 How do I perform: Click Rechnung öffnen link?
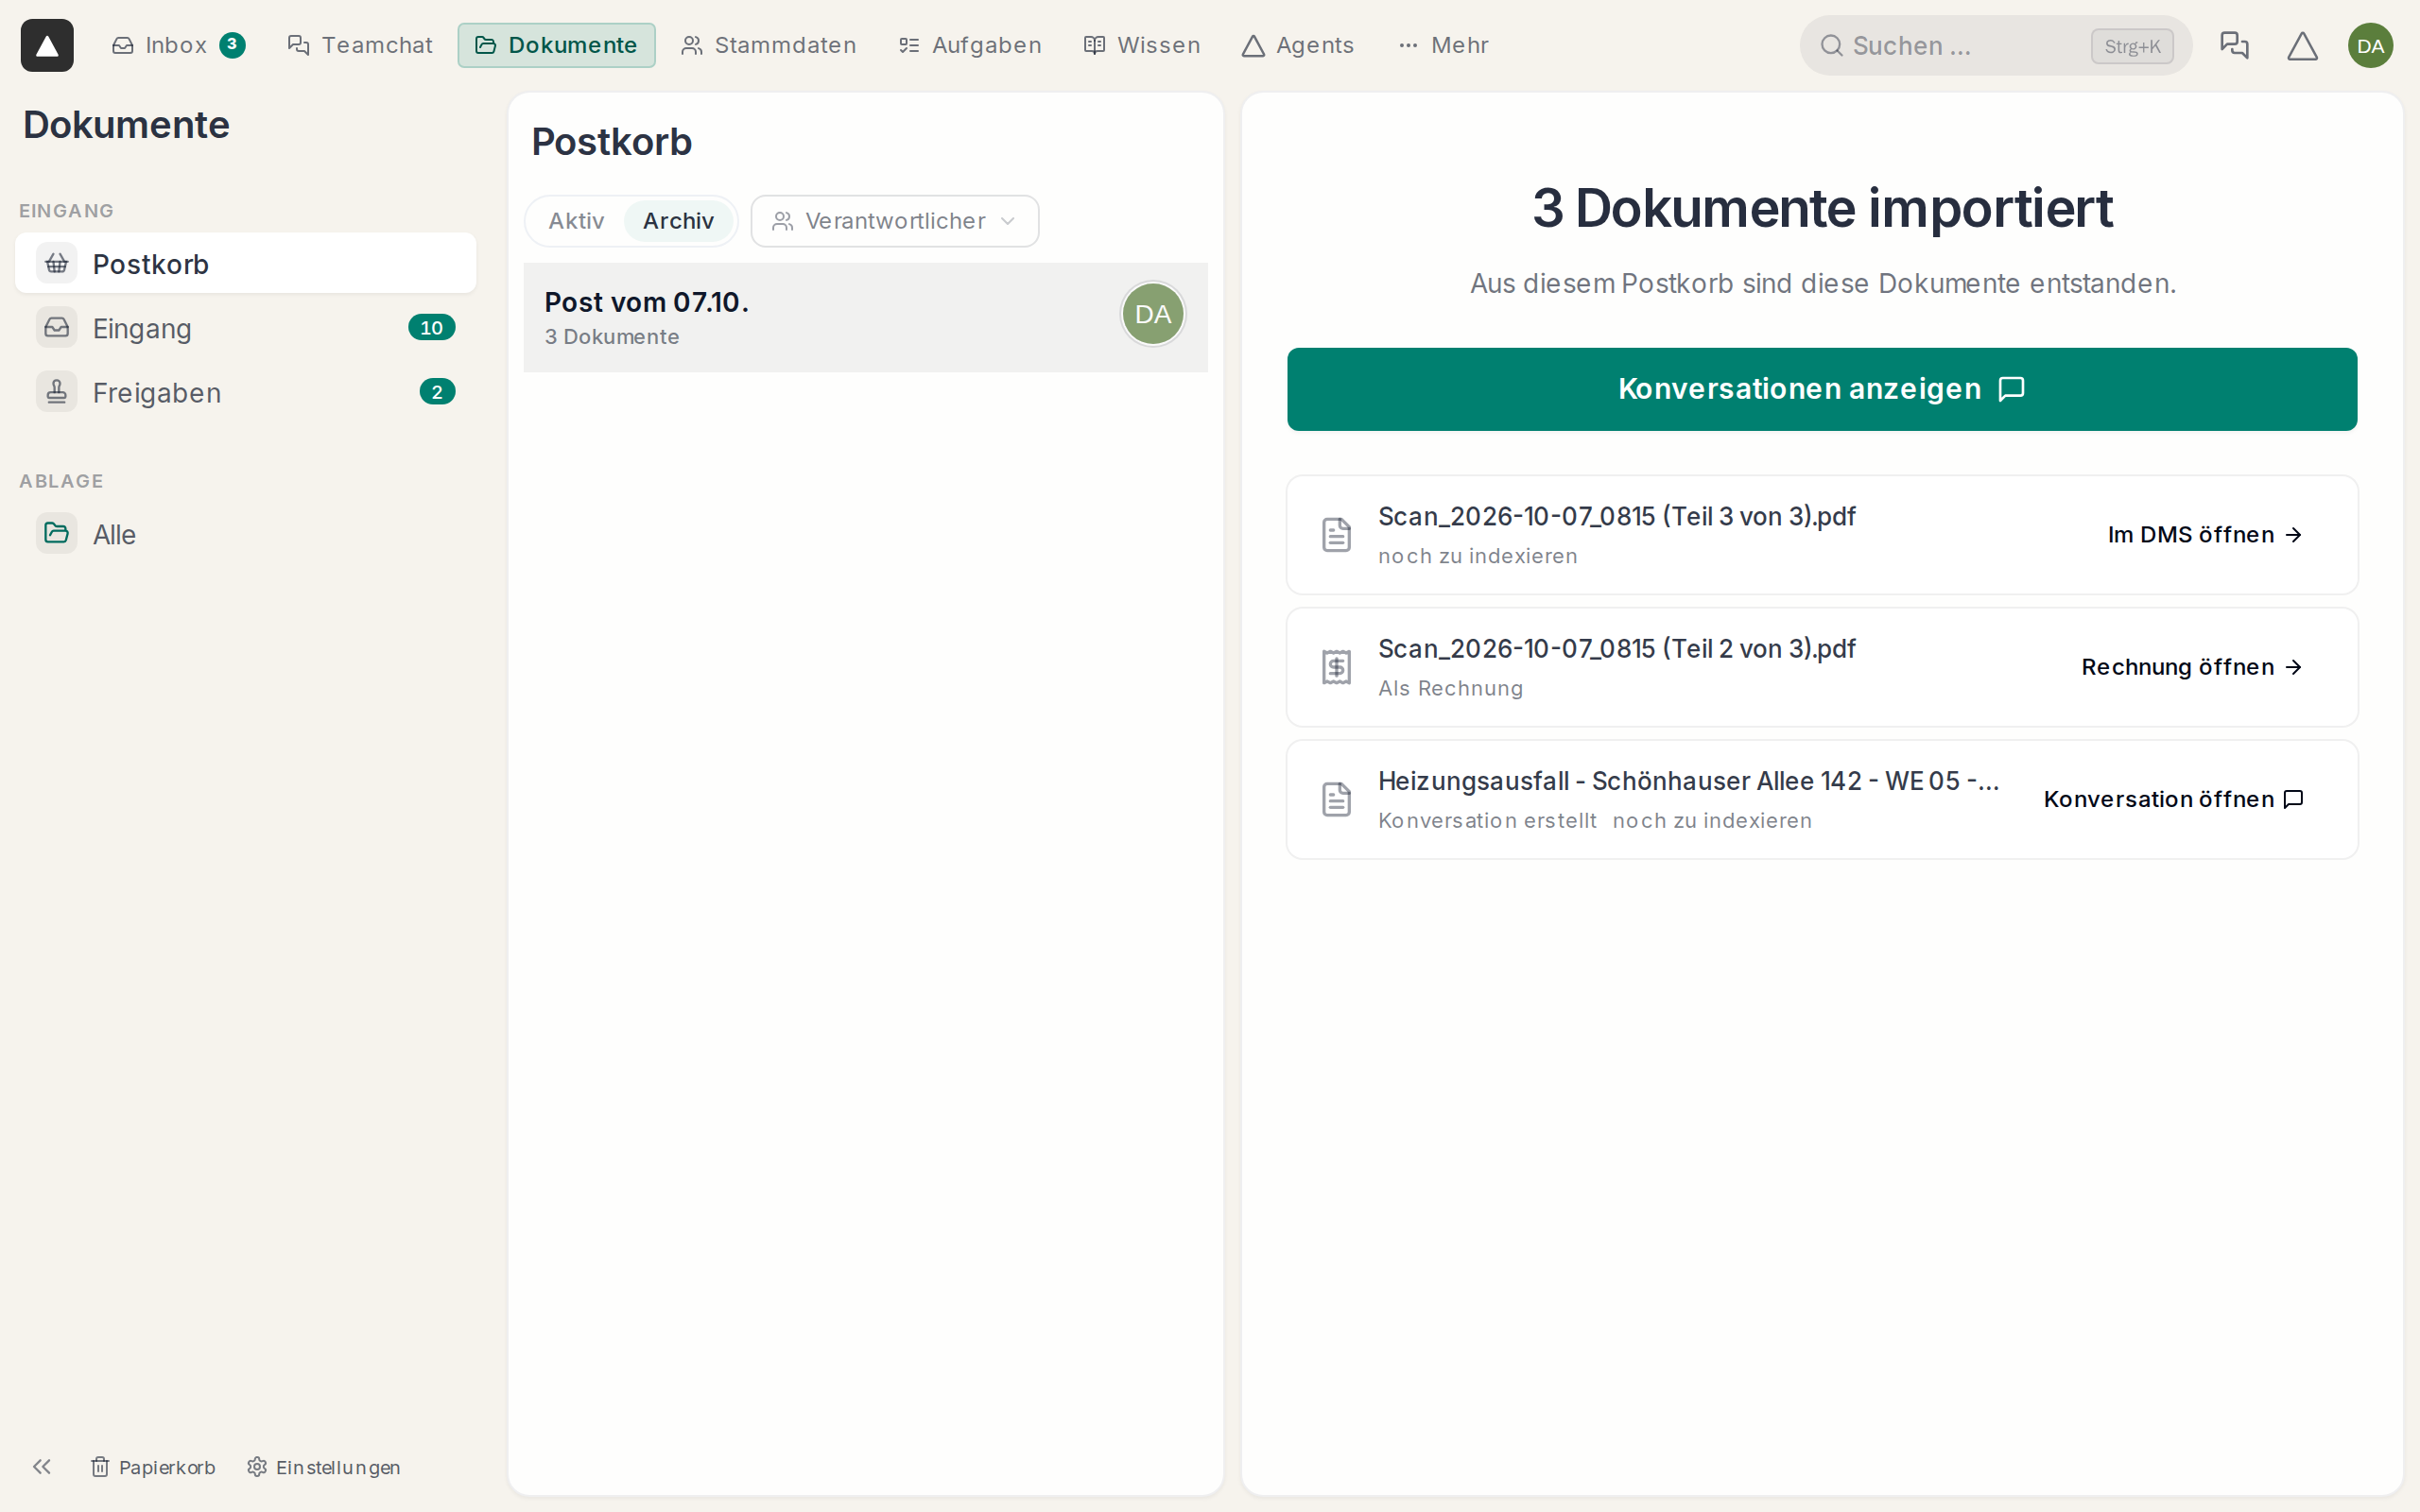2192,667
